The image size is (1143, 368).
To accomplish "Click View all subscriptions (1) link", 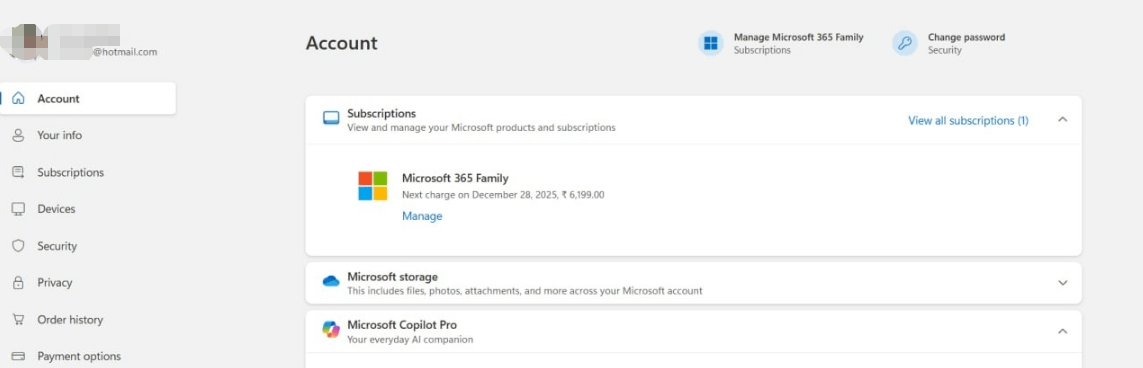I will click(968, 120).
